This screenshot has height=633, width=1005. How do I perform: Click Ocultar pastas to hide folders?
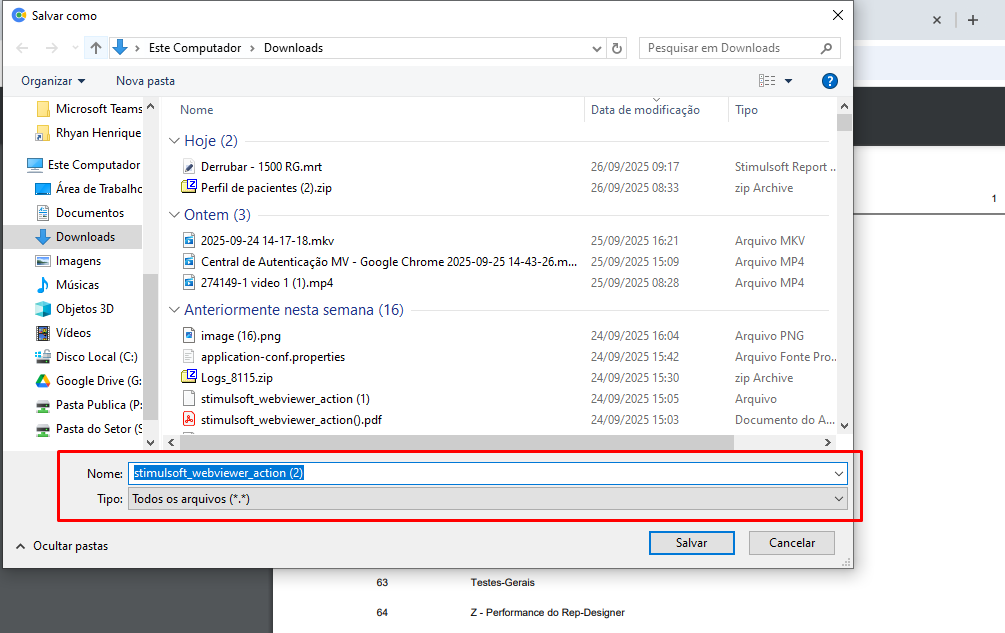(62, 546)
